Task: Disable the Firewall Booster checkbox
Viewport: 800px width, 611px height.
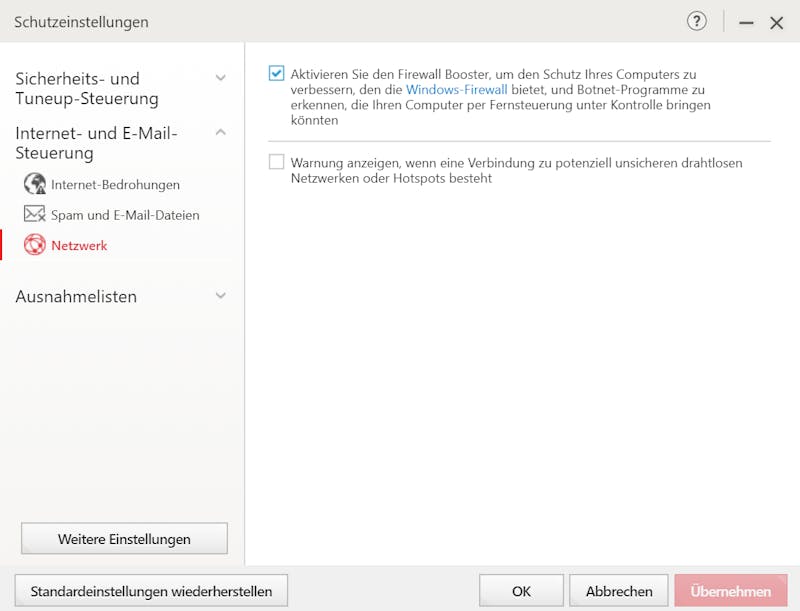Action: tap(277, 73)
